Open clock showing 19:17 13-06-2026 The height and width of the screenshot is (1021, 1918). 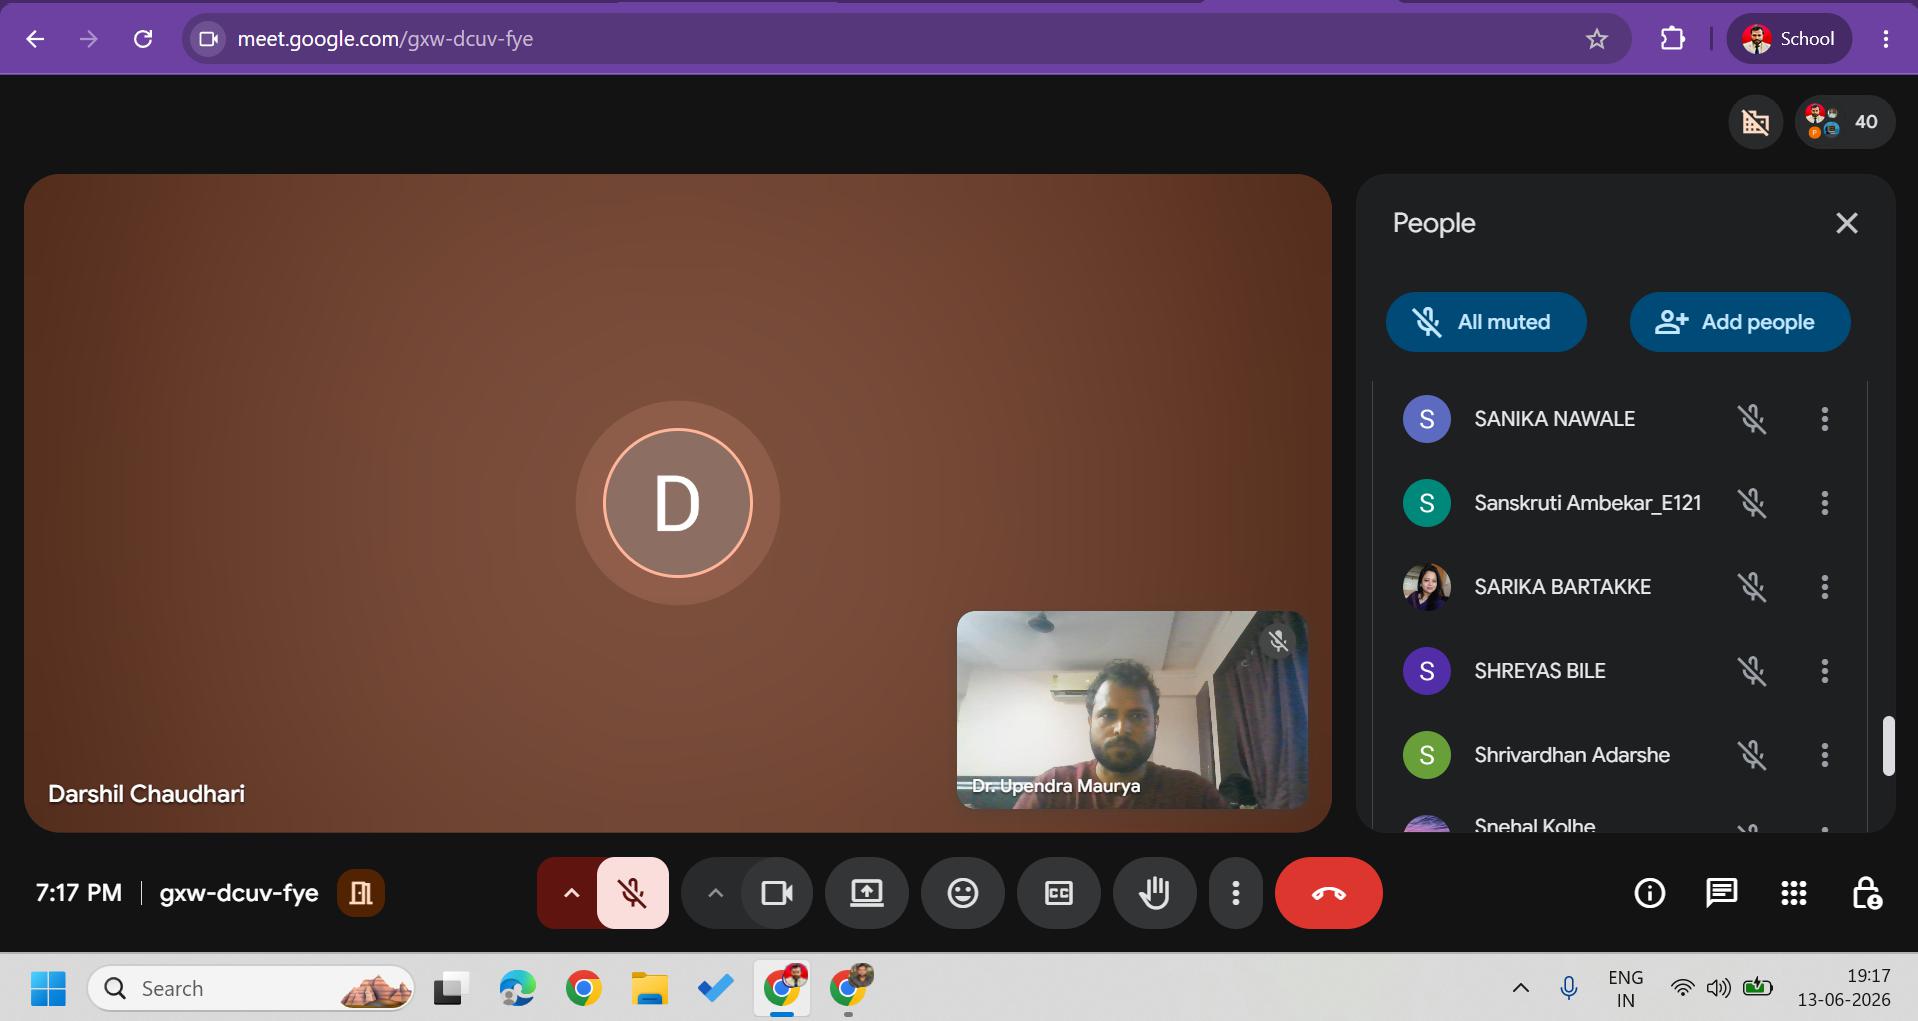[1844, 989]
